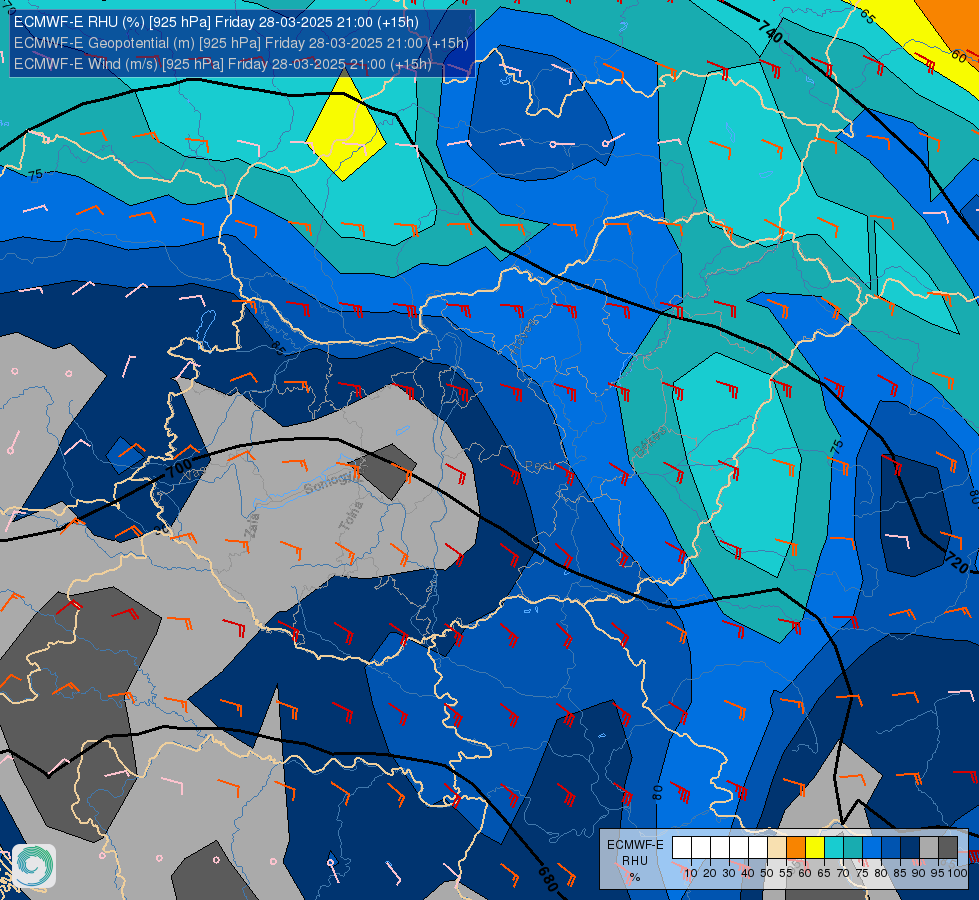The width and height of the screenshot is (979, 900).
Task: Click the swirl logo icon in the corner
Action: pos(34,866)
